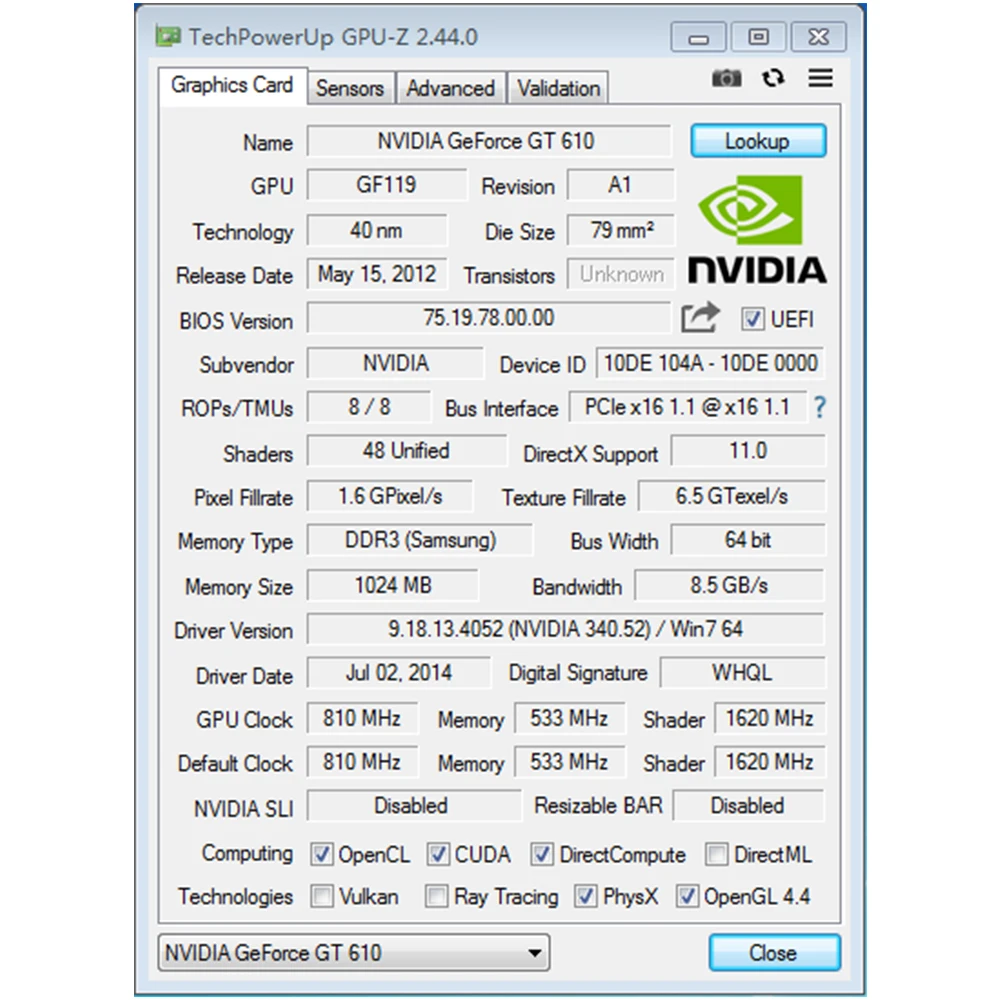The image size is (1000, 1000).
Task: Toggle the UEFI checkbox
Action: 753,318
